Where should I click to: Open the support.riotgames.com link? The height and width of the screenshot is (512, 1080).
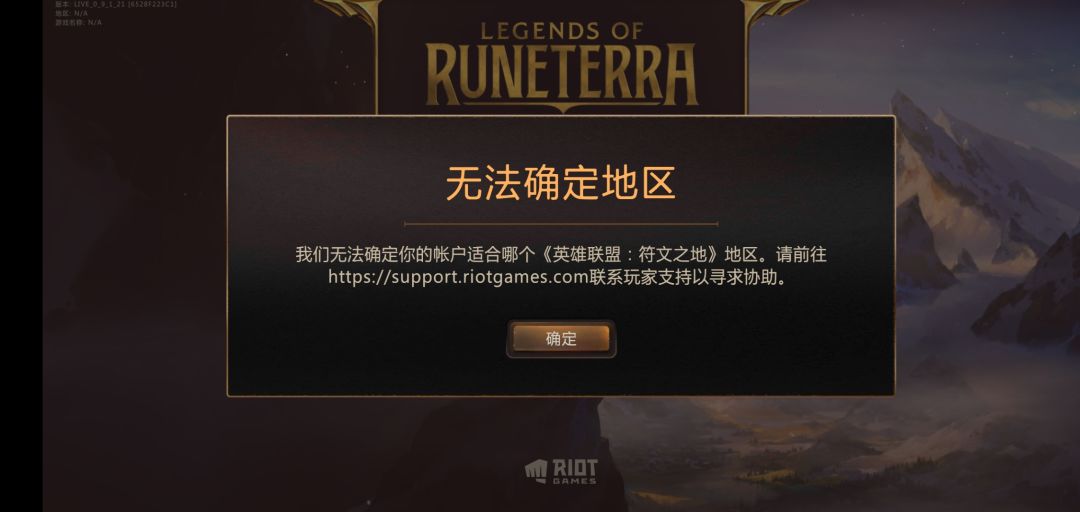click(457, 278)
